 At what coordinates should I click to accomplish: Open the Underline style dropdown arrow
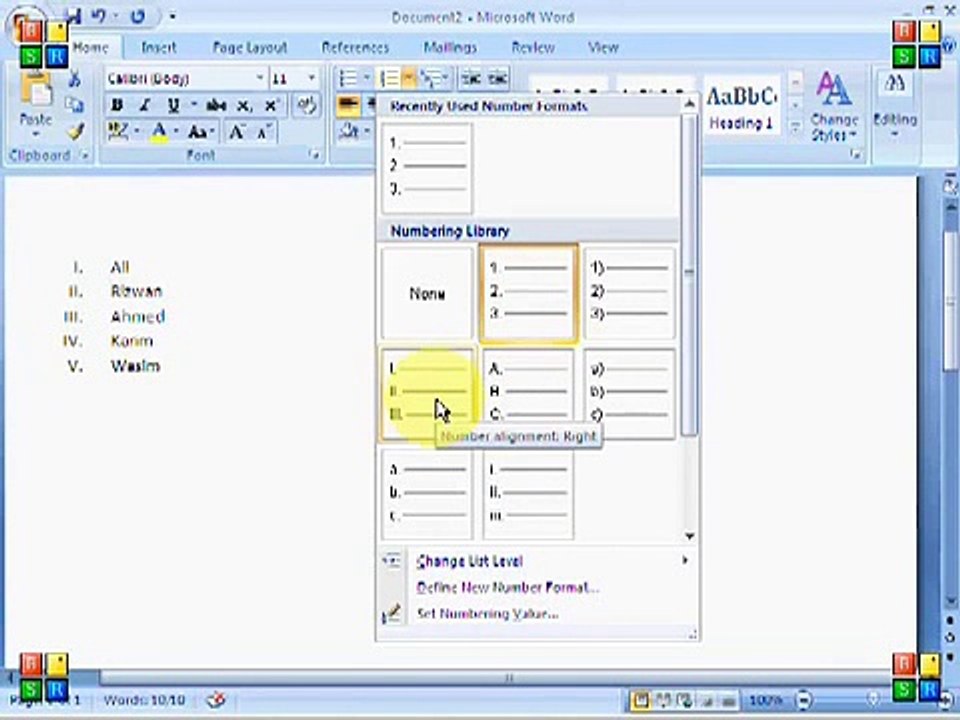[193, 105]
